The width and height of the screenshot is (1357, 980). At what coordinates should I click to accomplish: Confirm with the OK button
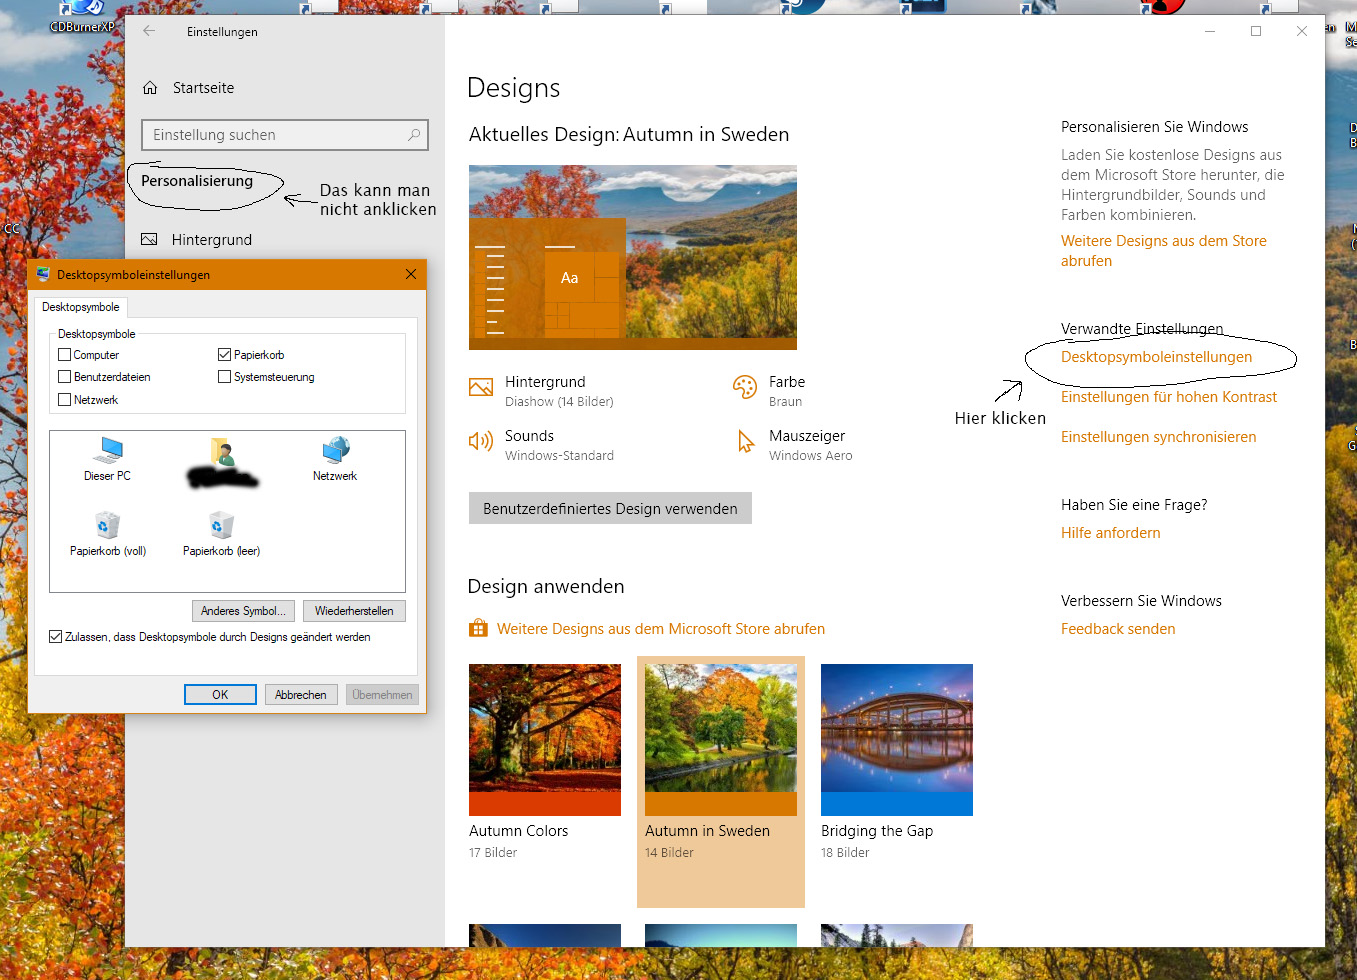tap(220, 695)
